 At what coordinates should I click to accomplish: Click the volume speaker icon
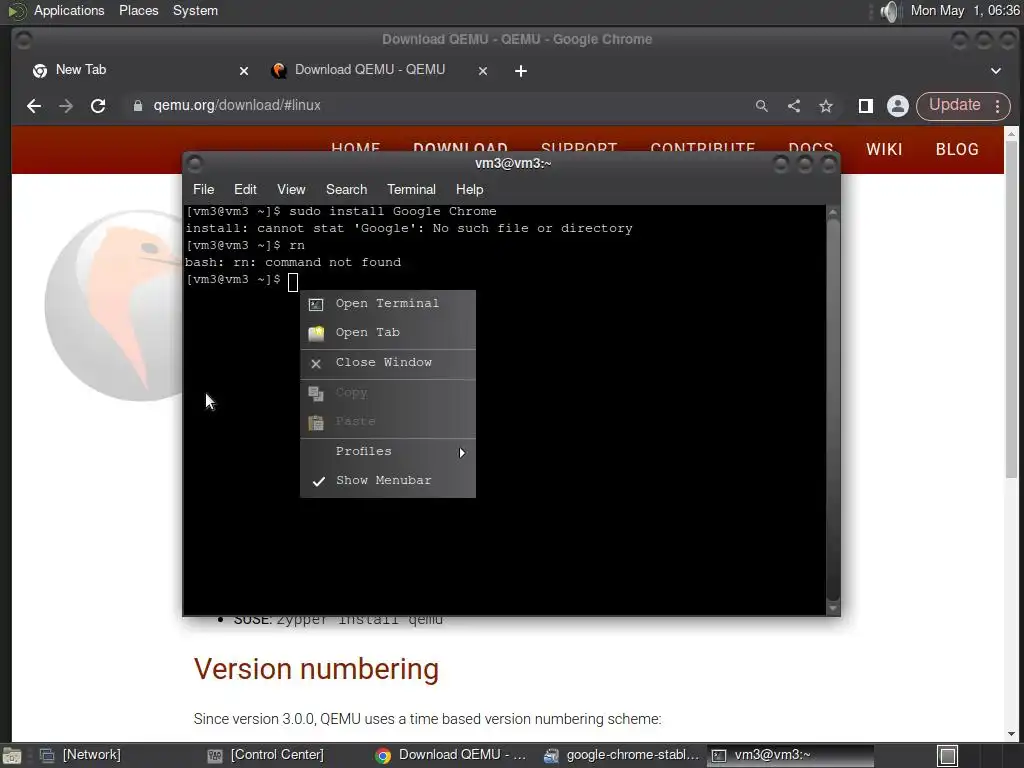click(x=889, y=11)
